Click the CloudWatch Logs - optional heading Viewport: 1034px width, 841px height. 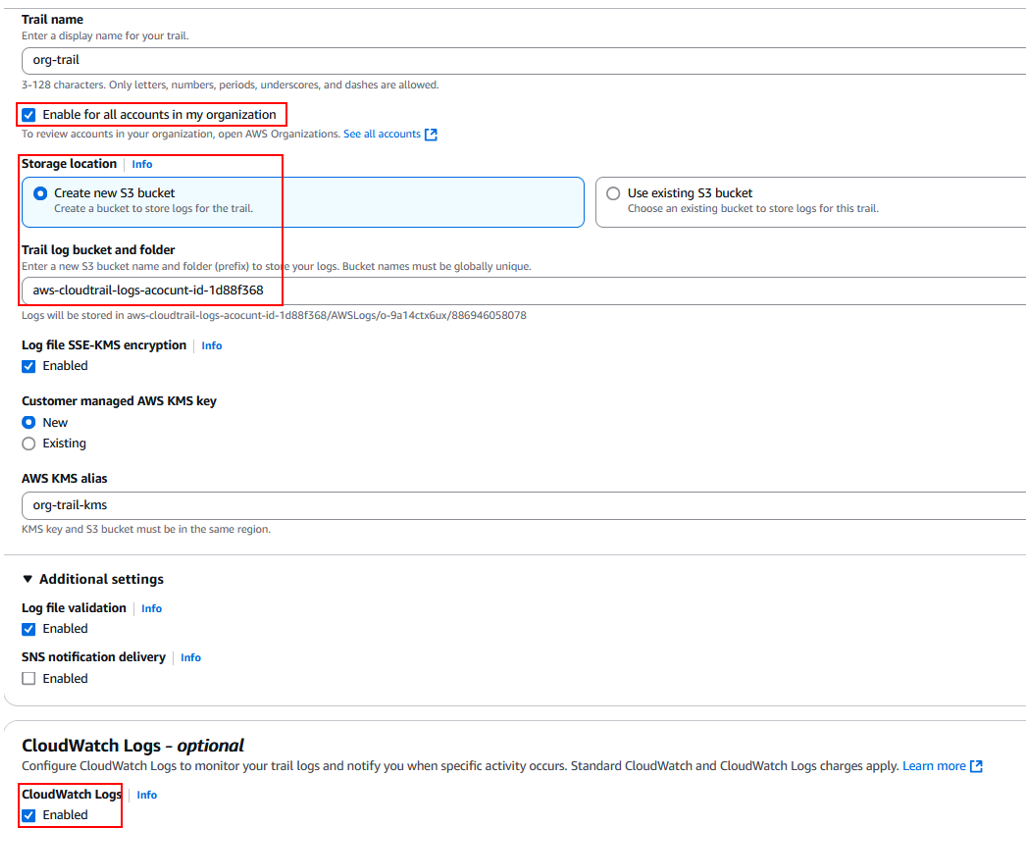pos(133,745)
